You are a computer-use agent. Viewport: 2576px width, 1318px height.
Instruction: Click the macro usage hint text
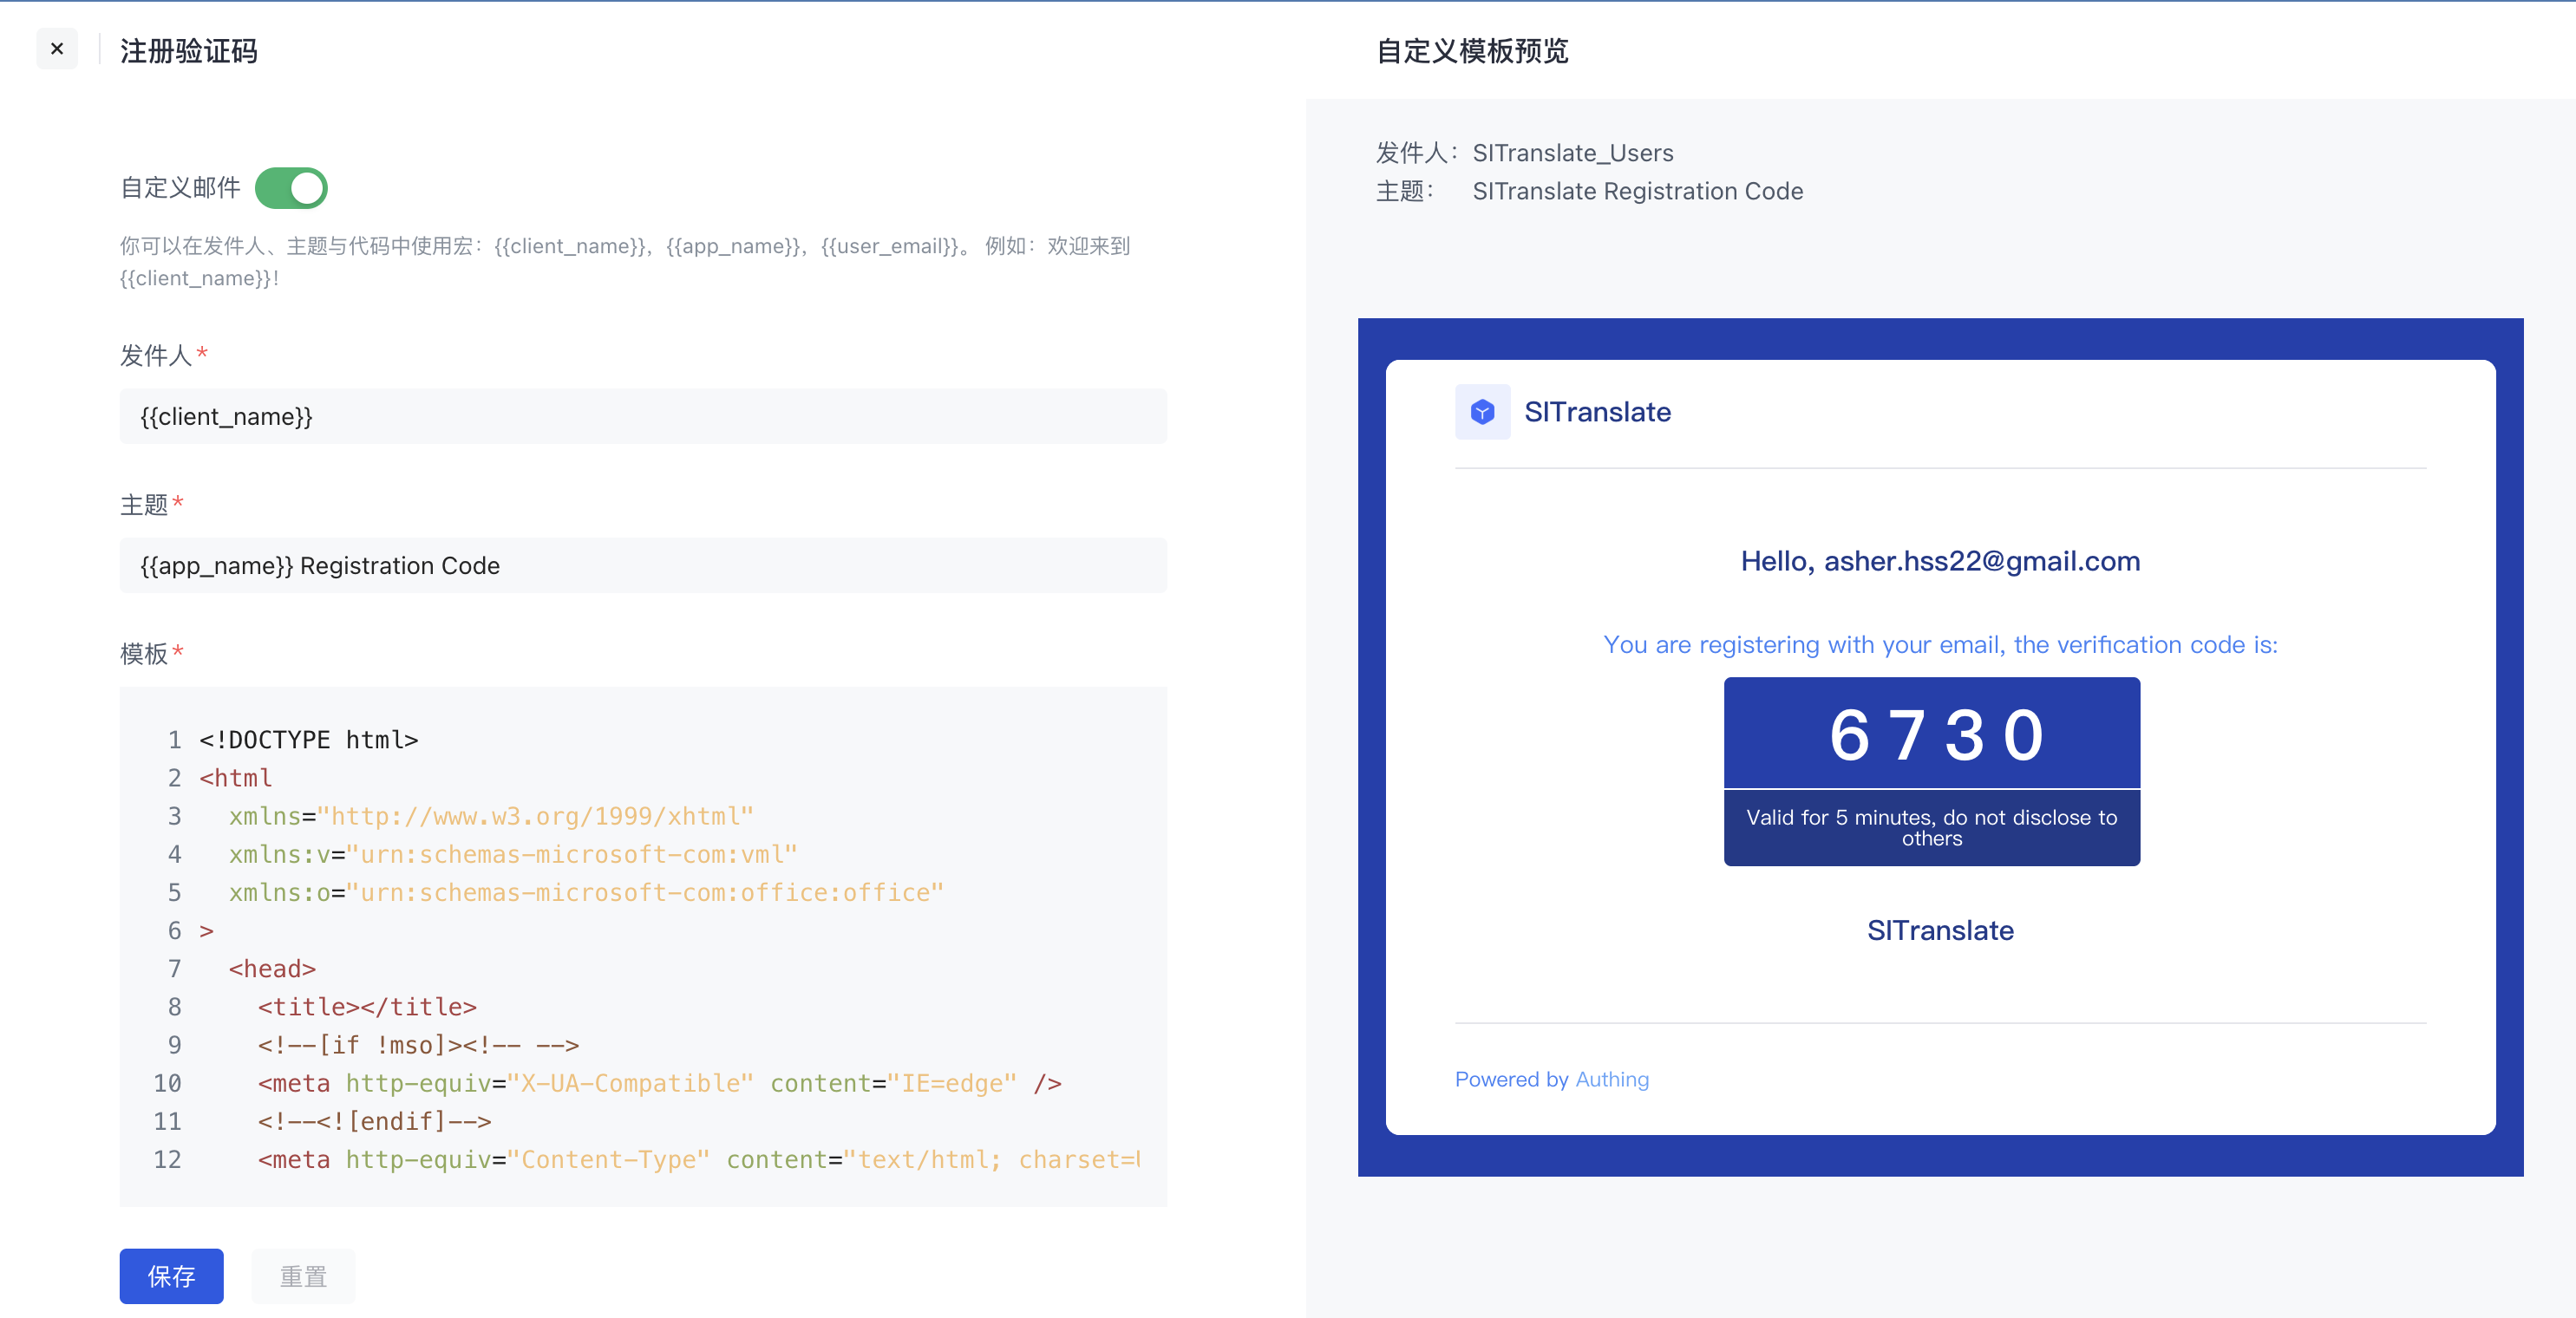(x=625, y=262)
